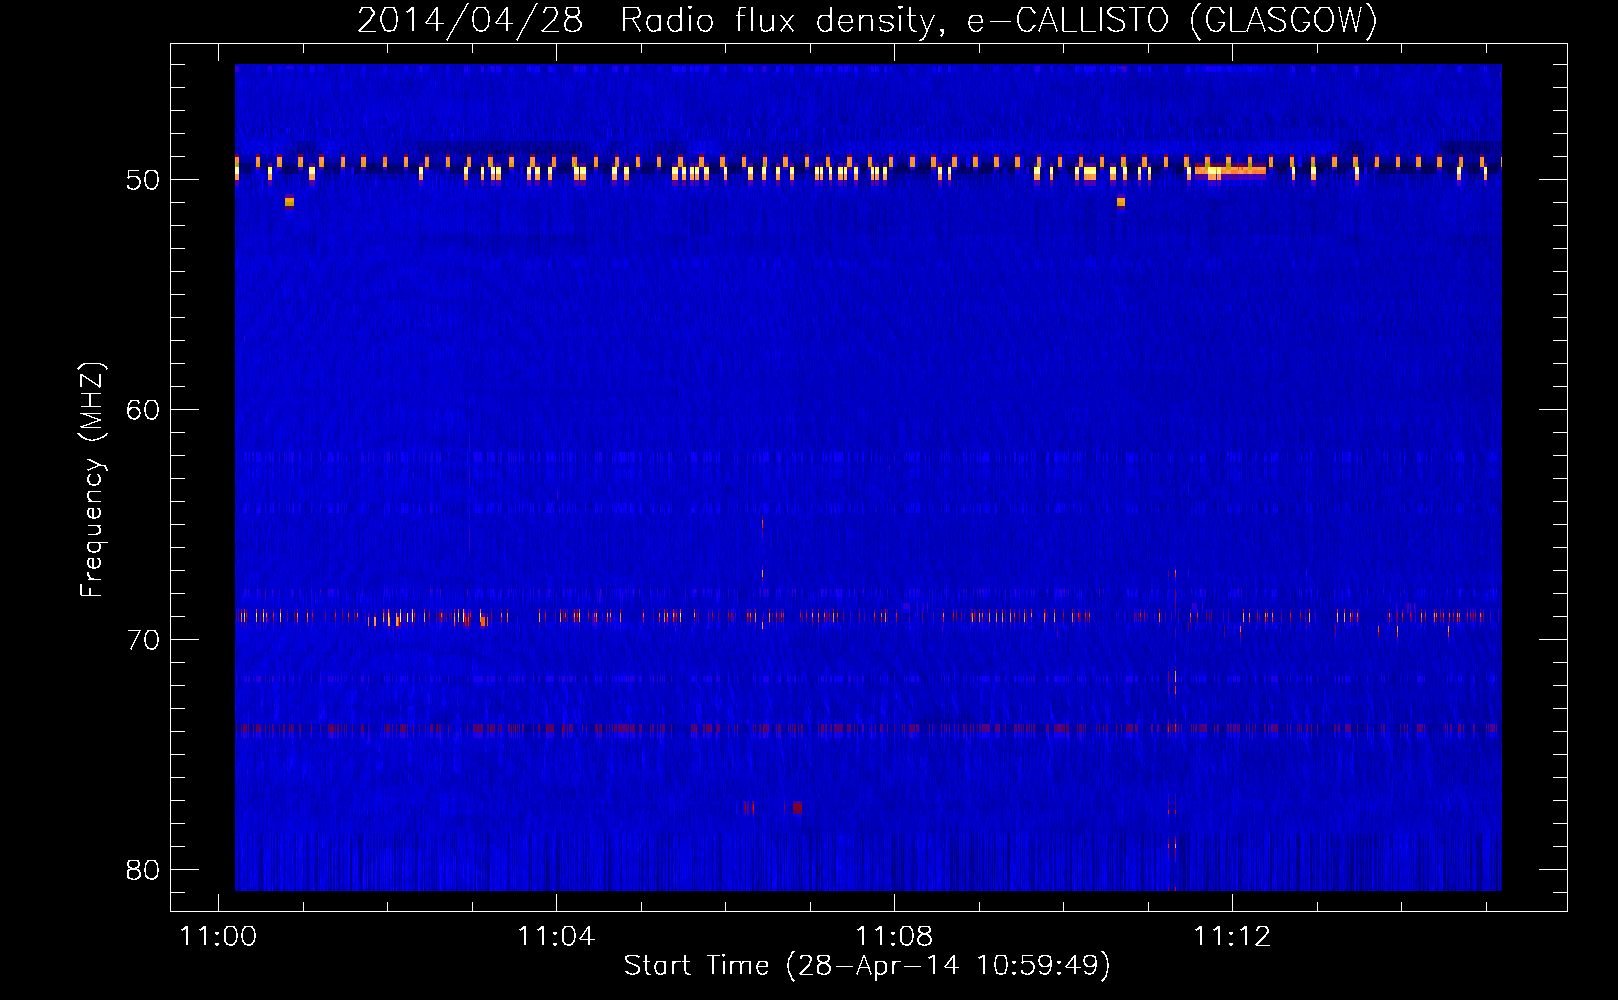Click the 11:08 time tick label
Viewport: 1618px width, 1000px height.
point(894,936)
